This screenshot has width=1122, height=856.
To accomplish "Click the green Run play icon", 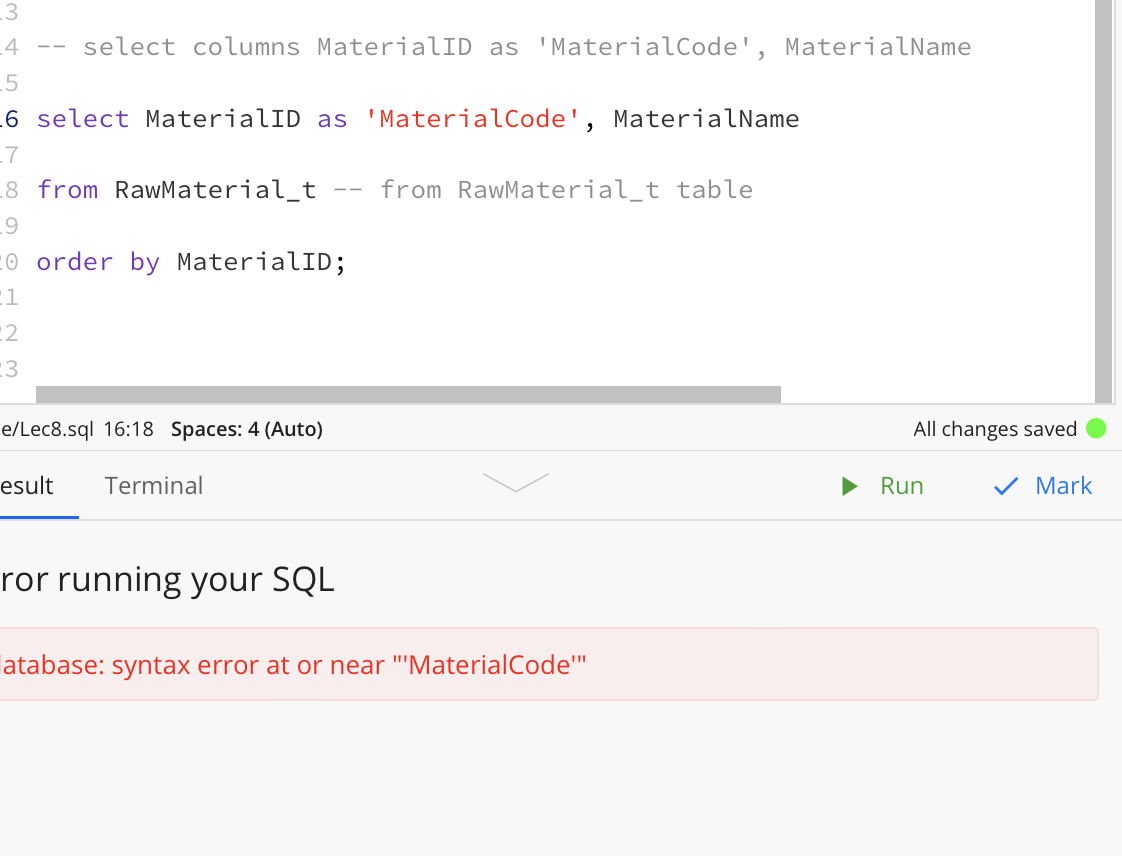I will click(849, 487).
